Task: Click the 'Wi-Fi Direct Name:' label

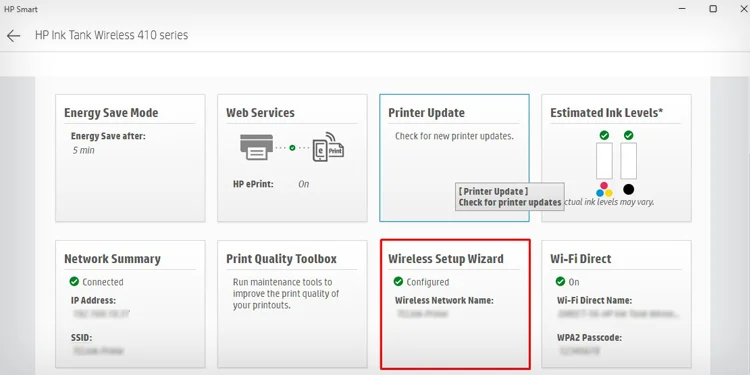Action: [x=595, y=301]
